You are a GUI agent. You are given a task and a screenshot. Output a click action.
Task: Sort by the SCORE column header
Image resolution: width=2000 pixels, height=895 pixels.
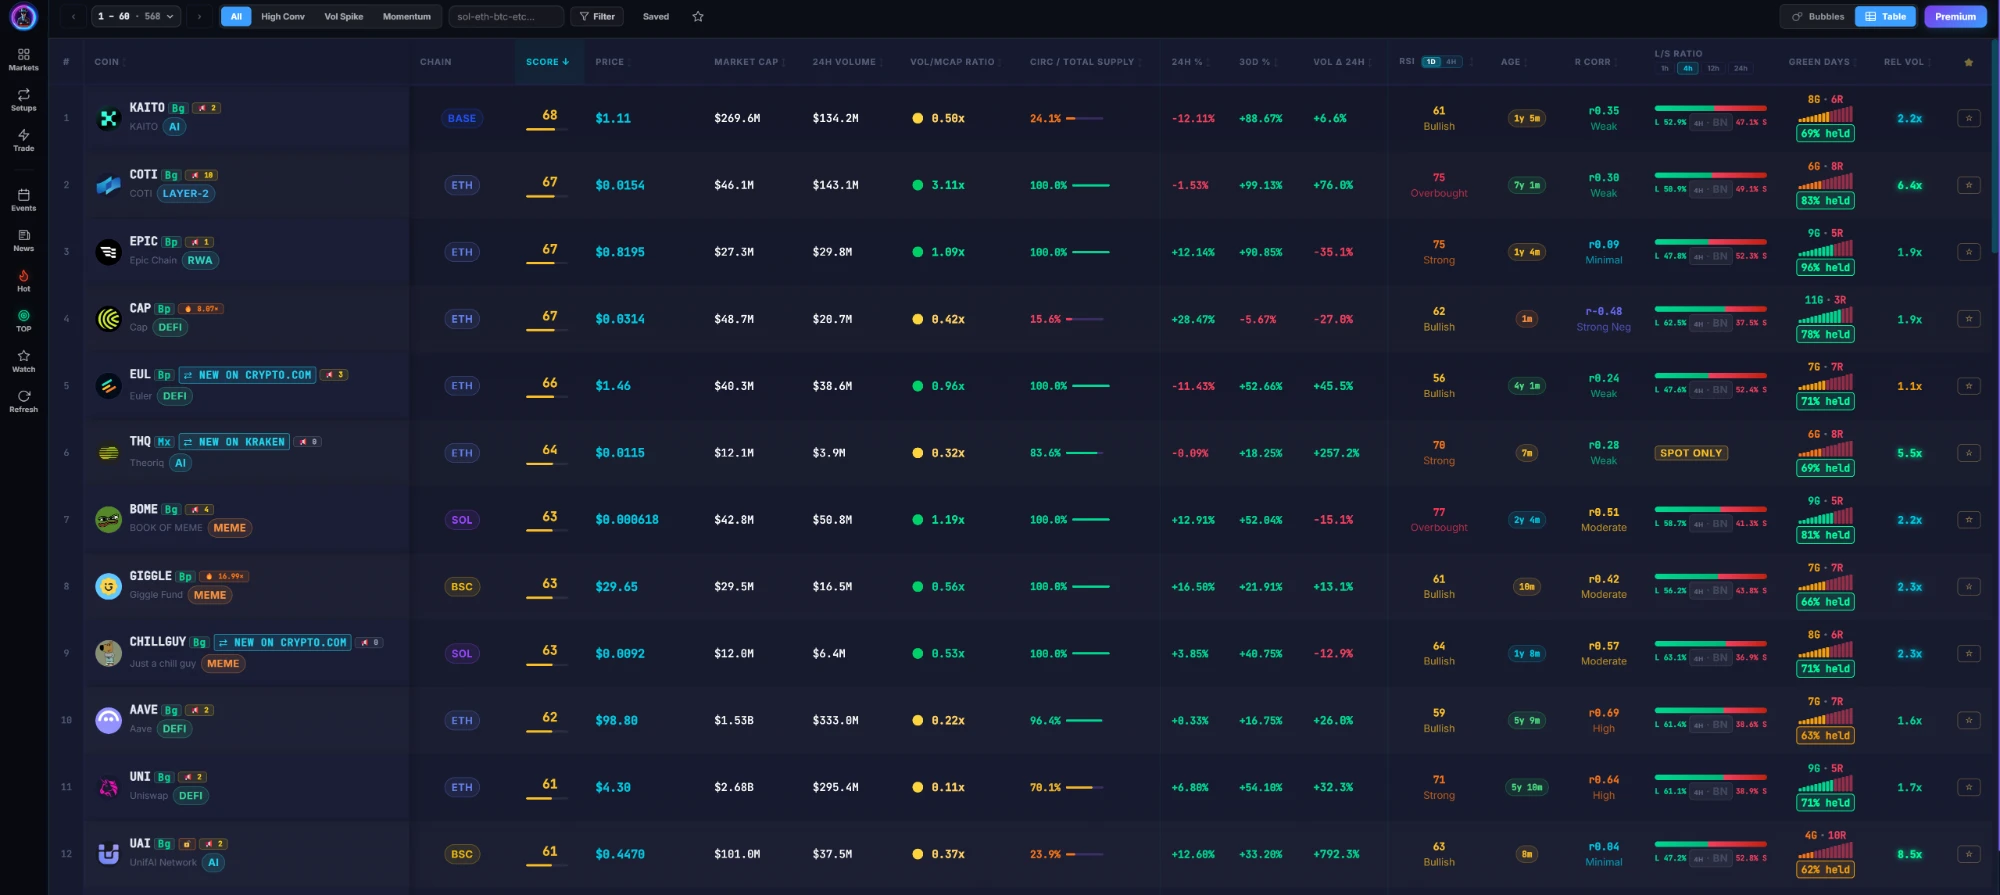(547, 62)
